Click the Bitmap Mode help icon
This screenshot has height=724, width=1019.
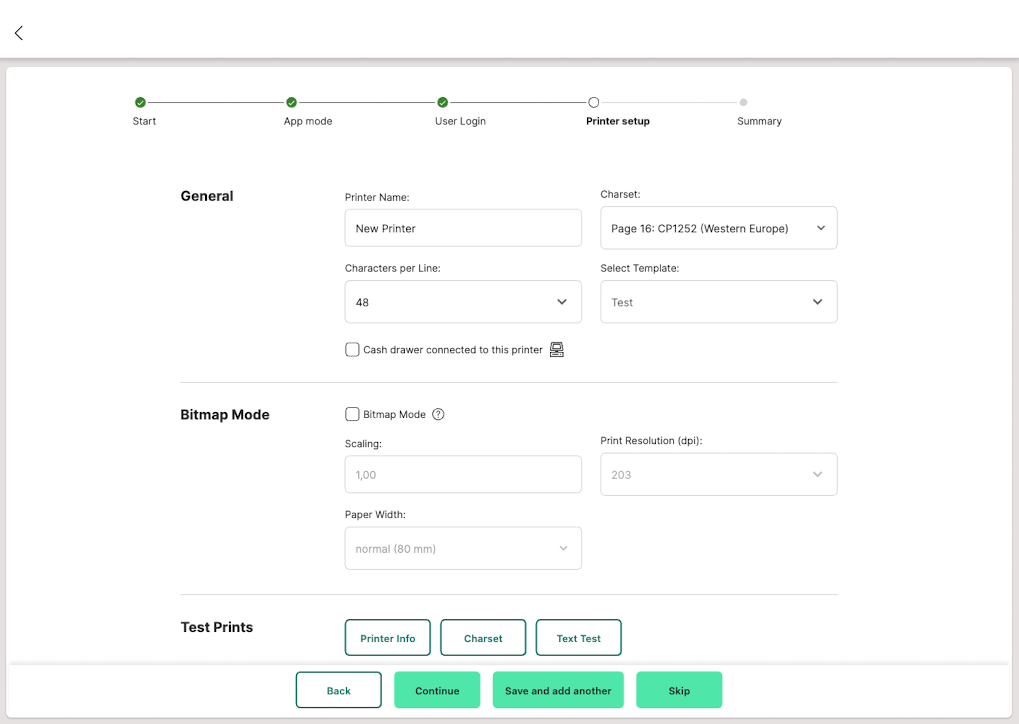coord(438,414)
